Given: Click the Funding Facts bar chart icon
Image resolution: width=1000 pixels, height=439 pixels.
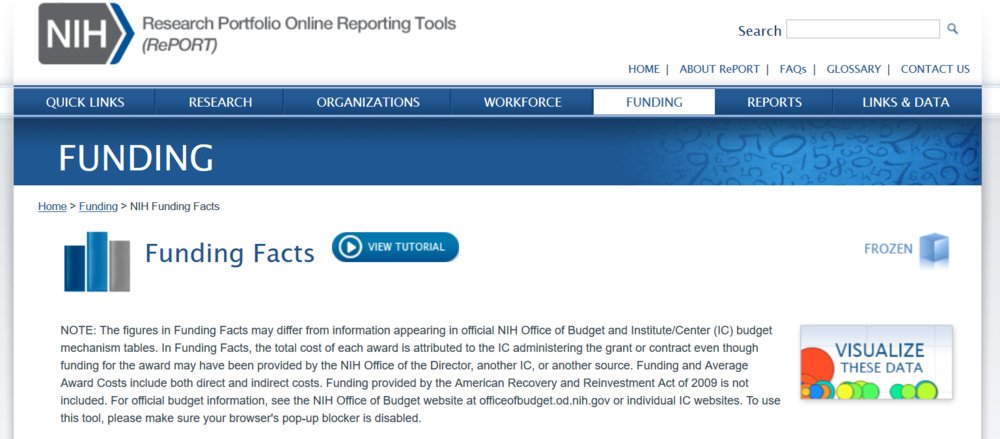Looking at the screenshot, I should pos(97,262).
